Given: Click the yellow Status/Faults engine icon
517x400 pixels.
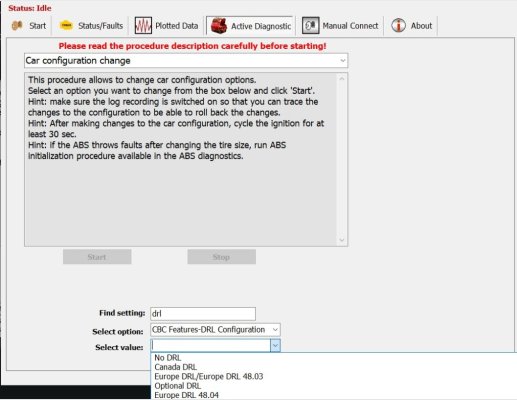Looking at the screenshot, I should point(66,25).
